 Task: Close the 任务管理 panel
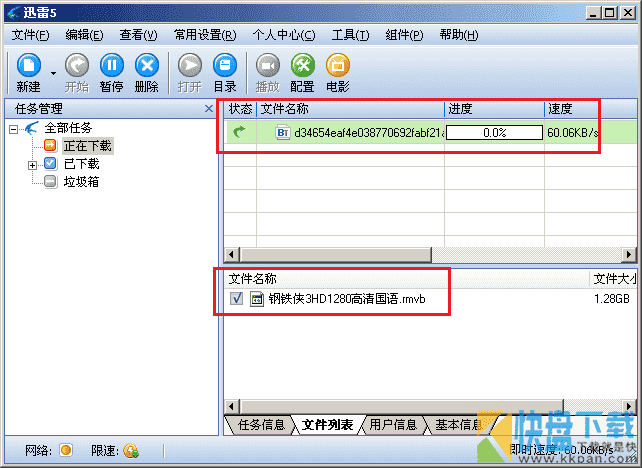point(209,109)
